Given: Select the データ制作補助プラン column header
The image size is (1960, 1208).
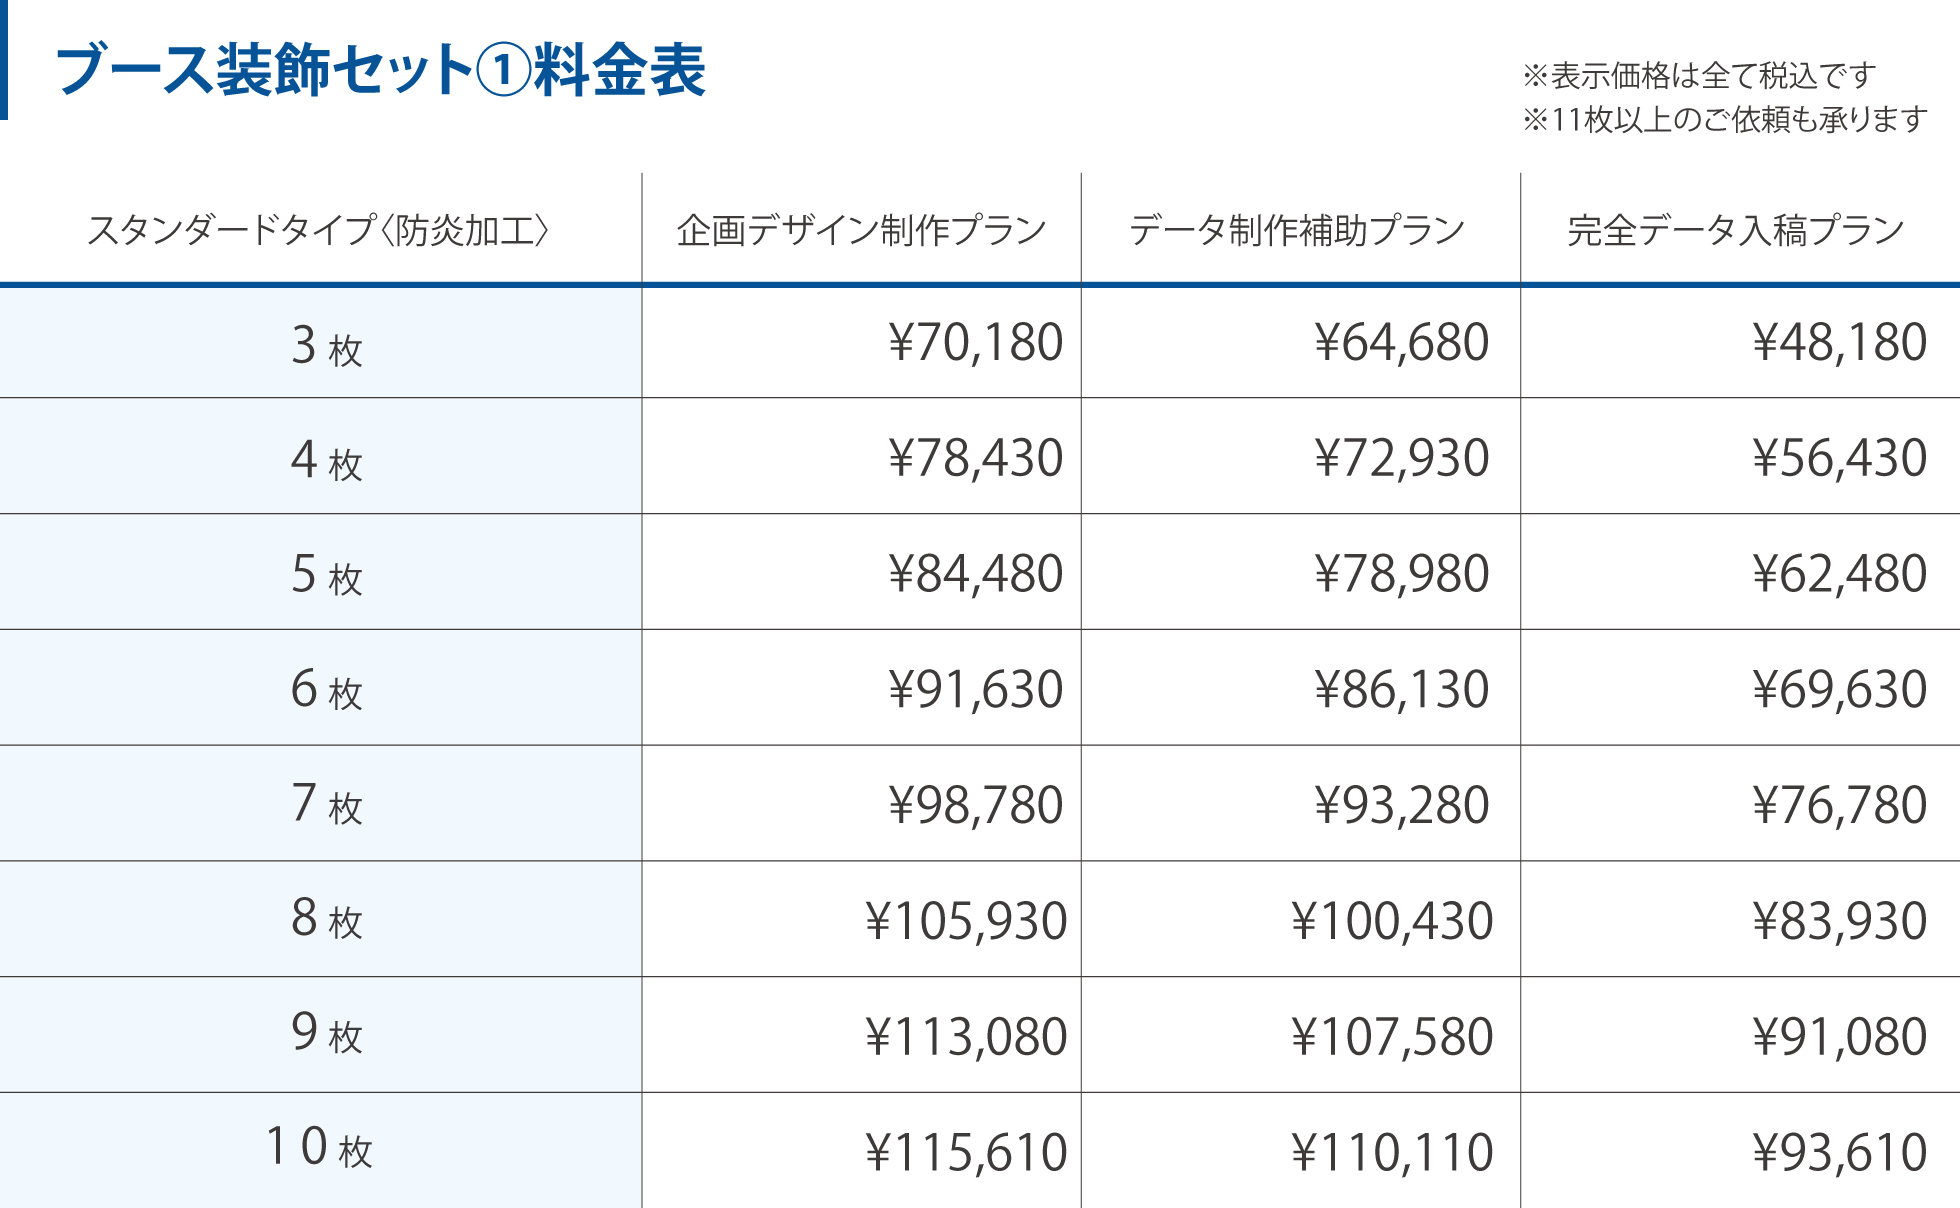Looking at the screenshot, I should pos(1297,230).
